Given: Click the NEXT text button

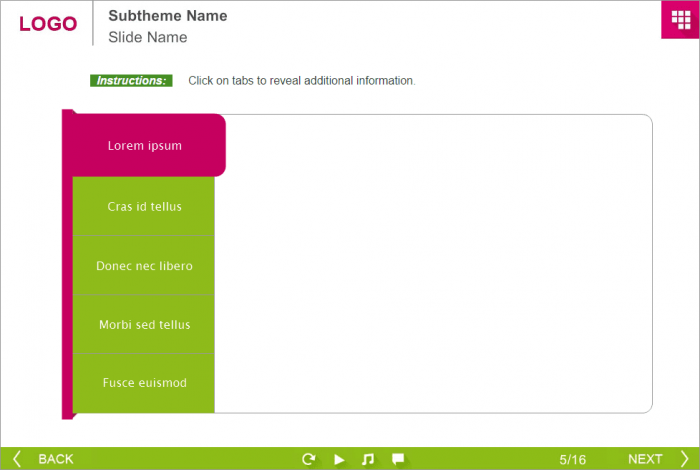Looking at the screenshot, I should point(645,459).
